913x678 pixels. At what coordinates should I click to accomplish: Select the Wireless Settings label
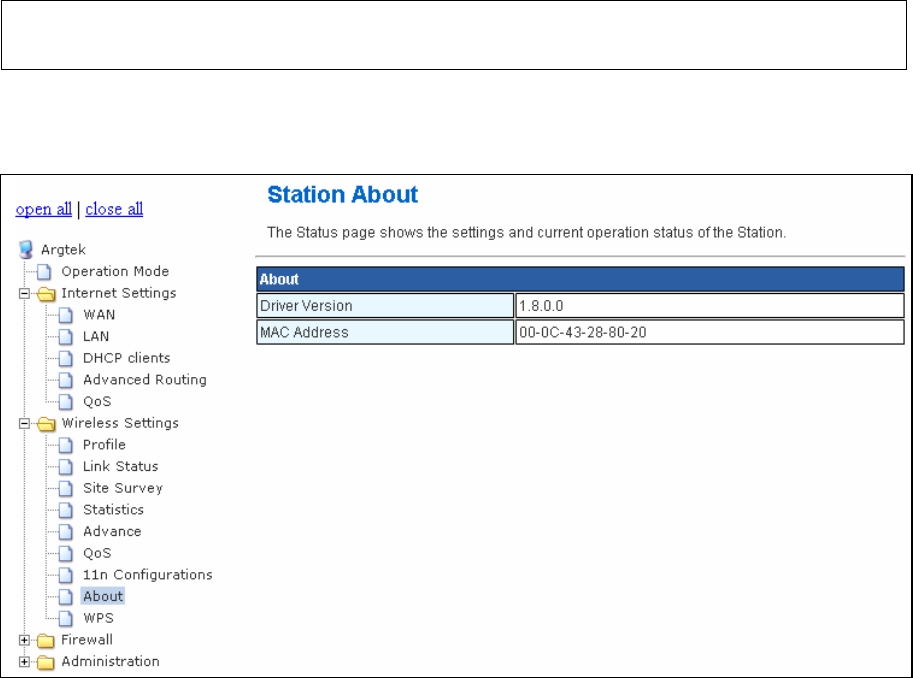pos(120,423)
